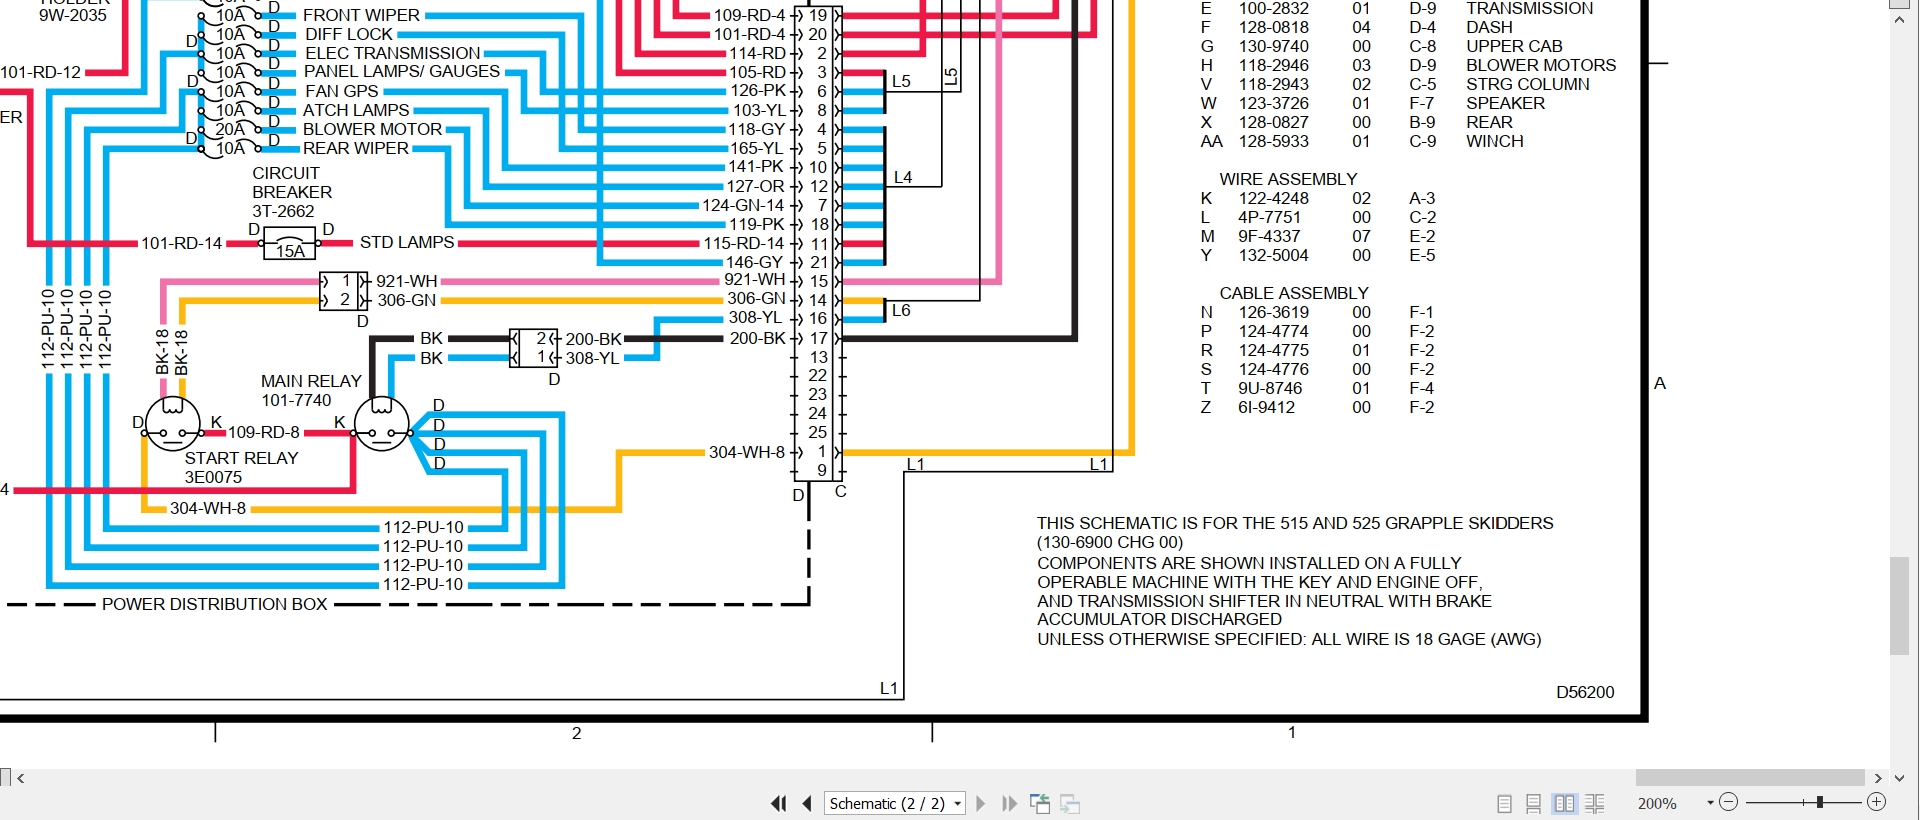
Task: Click the CABLE ASSEMBLY heading
Action: 1293,293
